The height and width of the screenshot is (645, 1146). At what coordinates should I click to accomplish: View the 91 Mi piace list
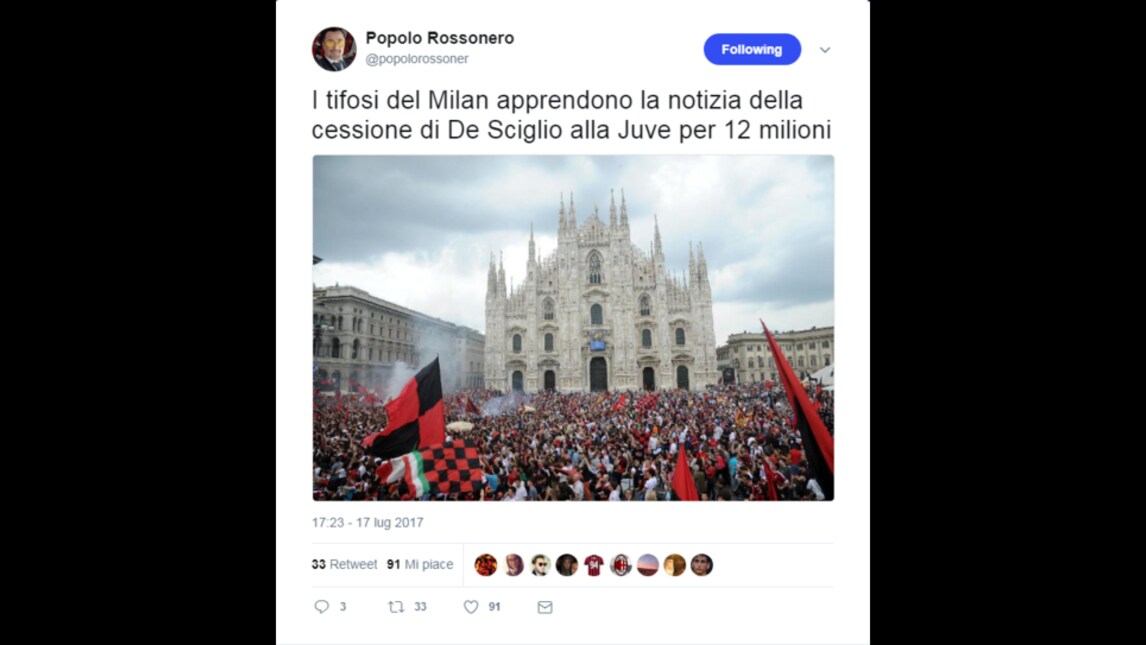pos(420,564)
